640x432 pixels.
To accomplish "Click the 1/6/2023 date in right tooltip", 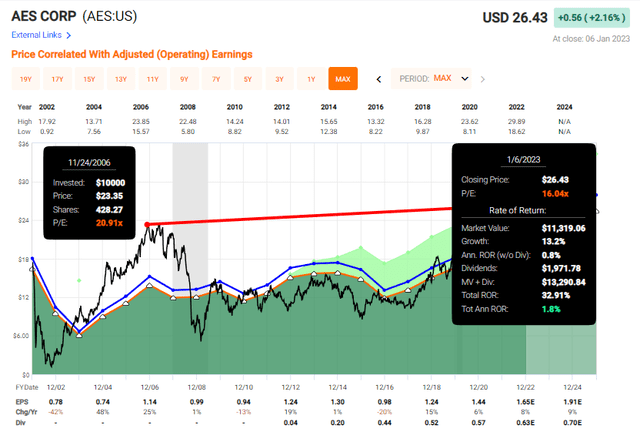I will point(523,160).
